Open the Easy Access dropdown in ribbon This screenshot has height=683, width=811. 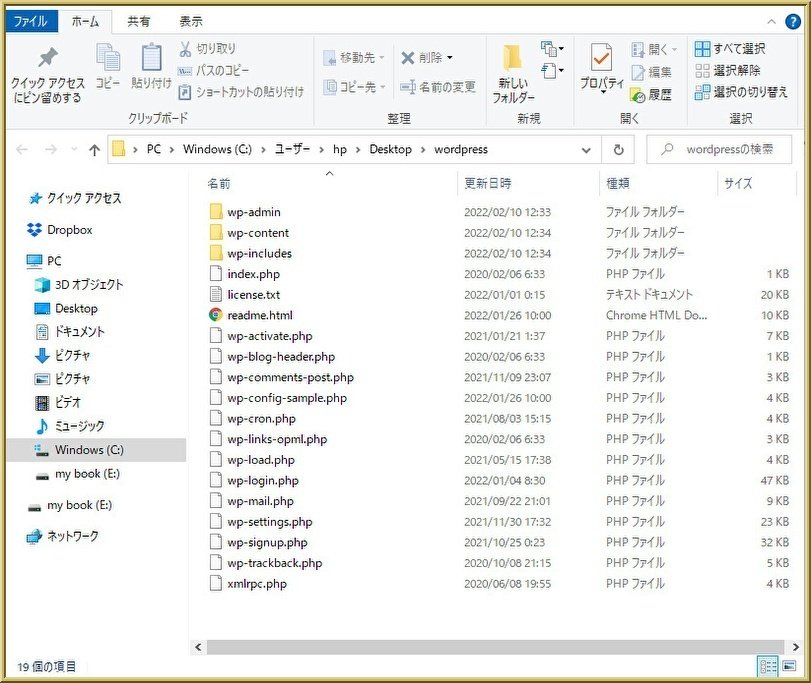click(552, 70)
